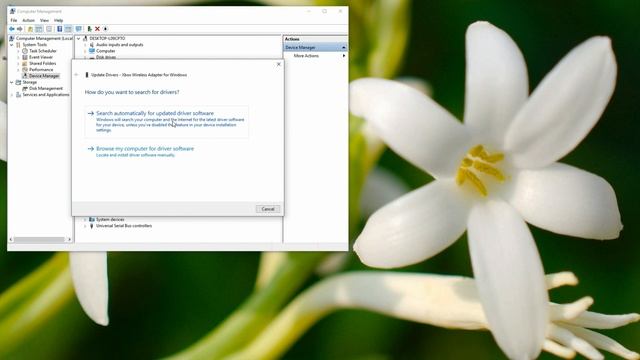This screenshot has height=360, width=640.
Task: Expand Audio inputs and outputs category
Action: pos(85,44)
